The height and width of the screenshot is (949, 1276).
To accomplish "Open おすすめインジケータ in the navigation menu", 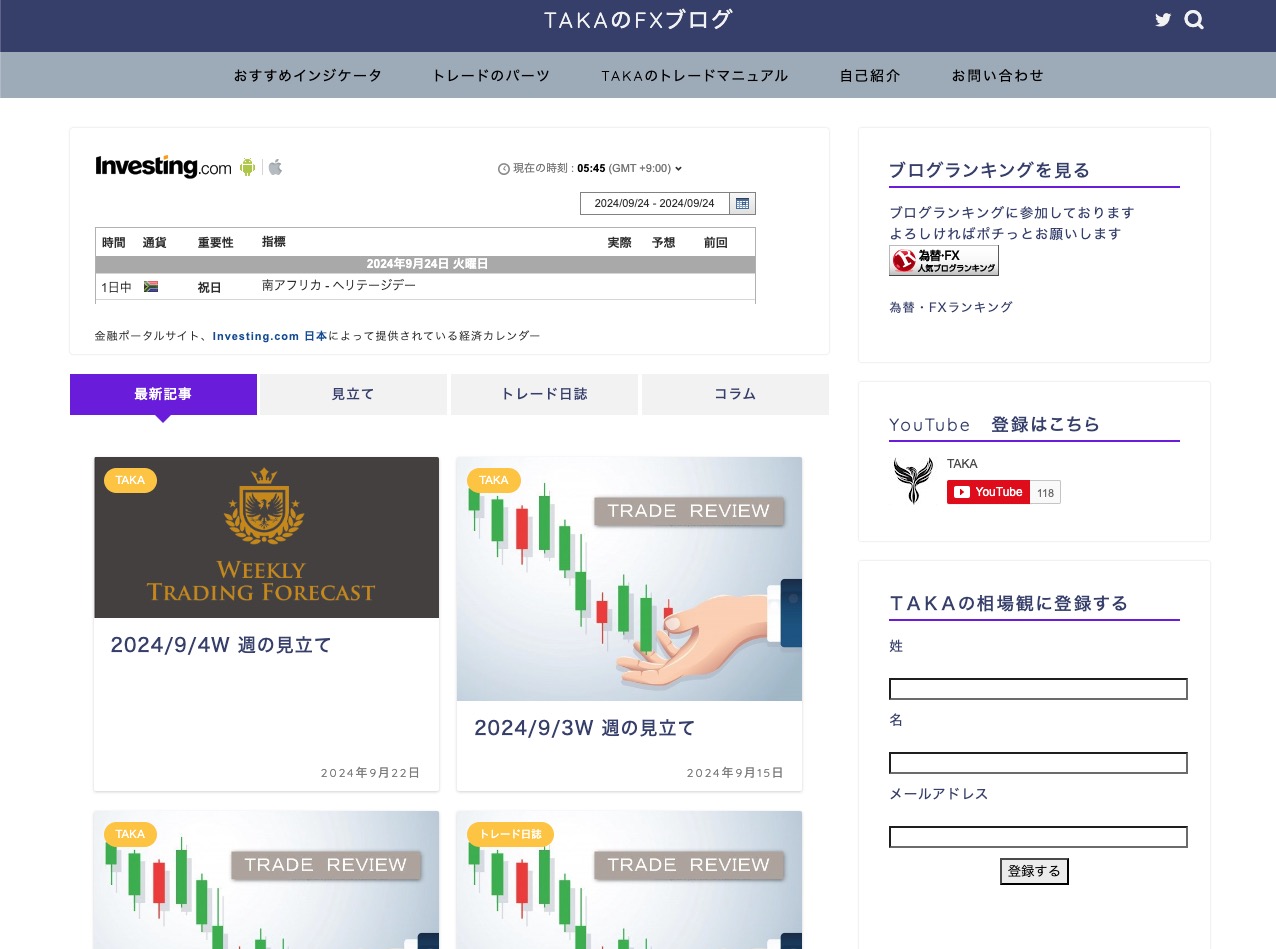I will 308,76.
